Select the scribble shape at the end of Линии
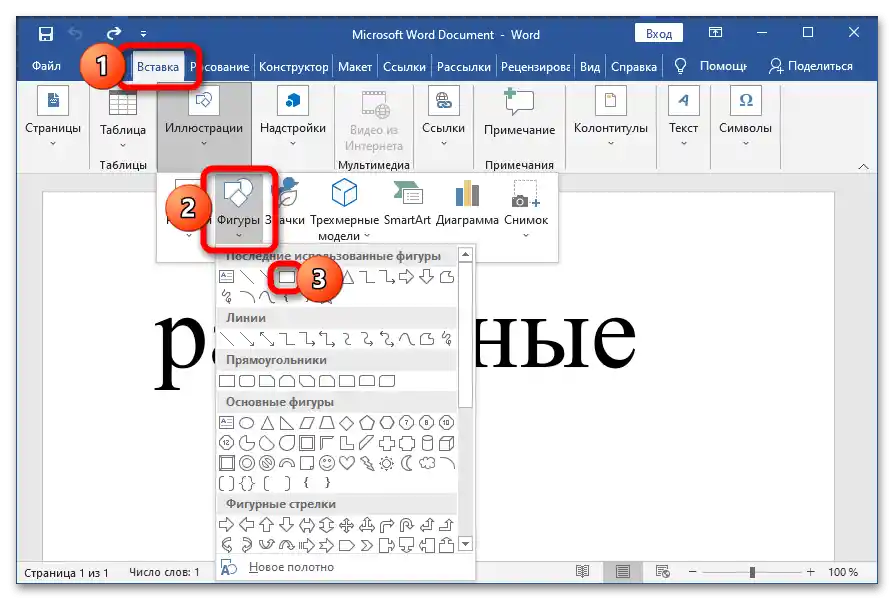Screen dimensions: 894x600 pos(448,339)
